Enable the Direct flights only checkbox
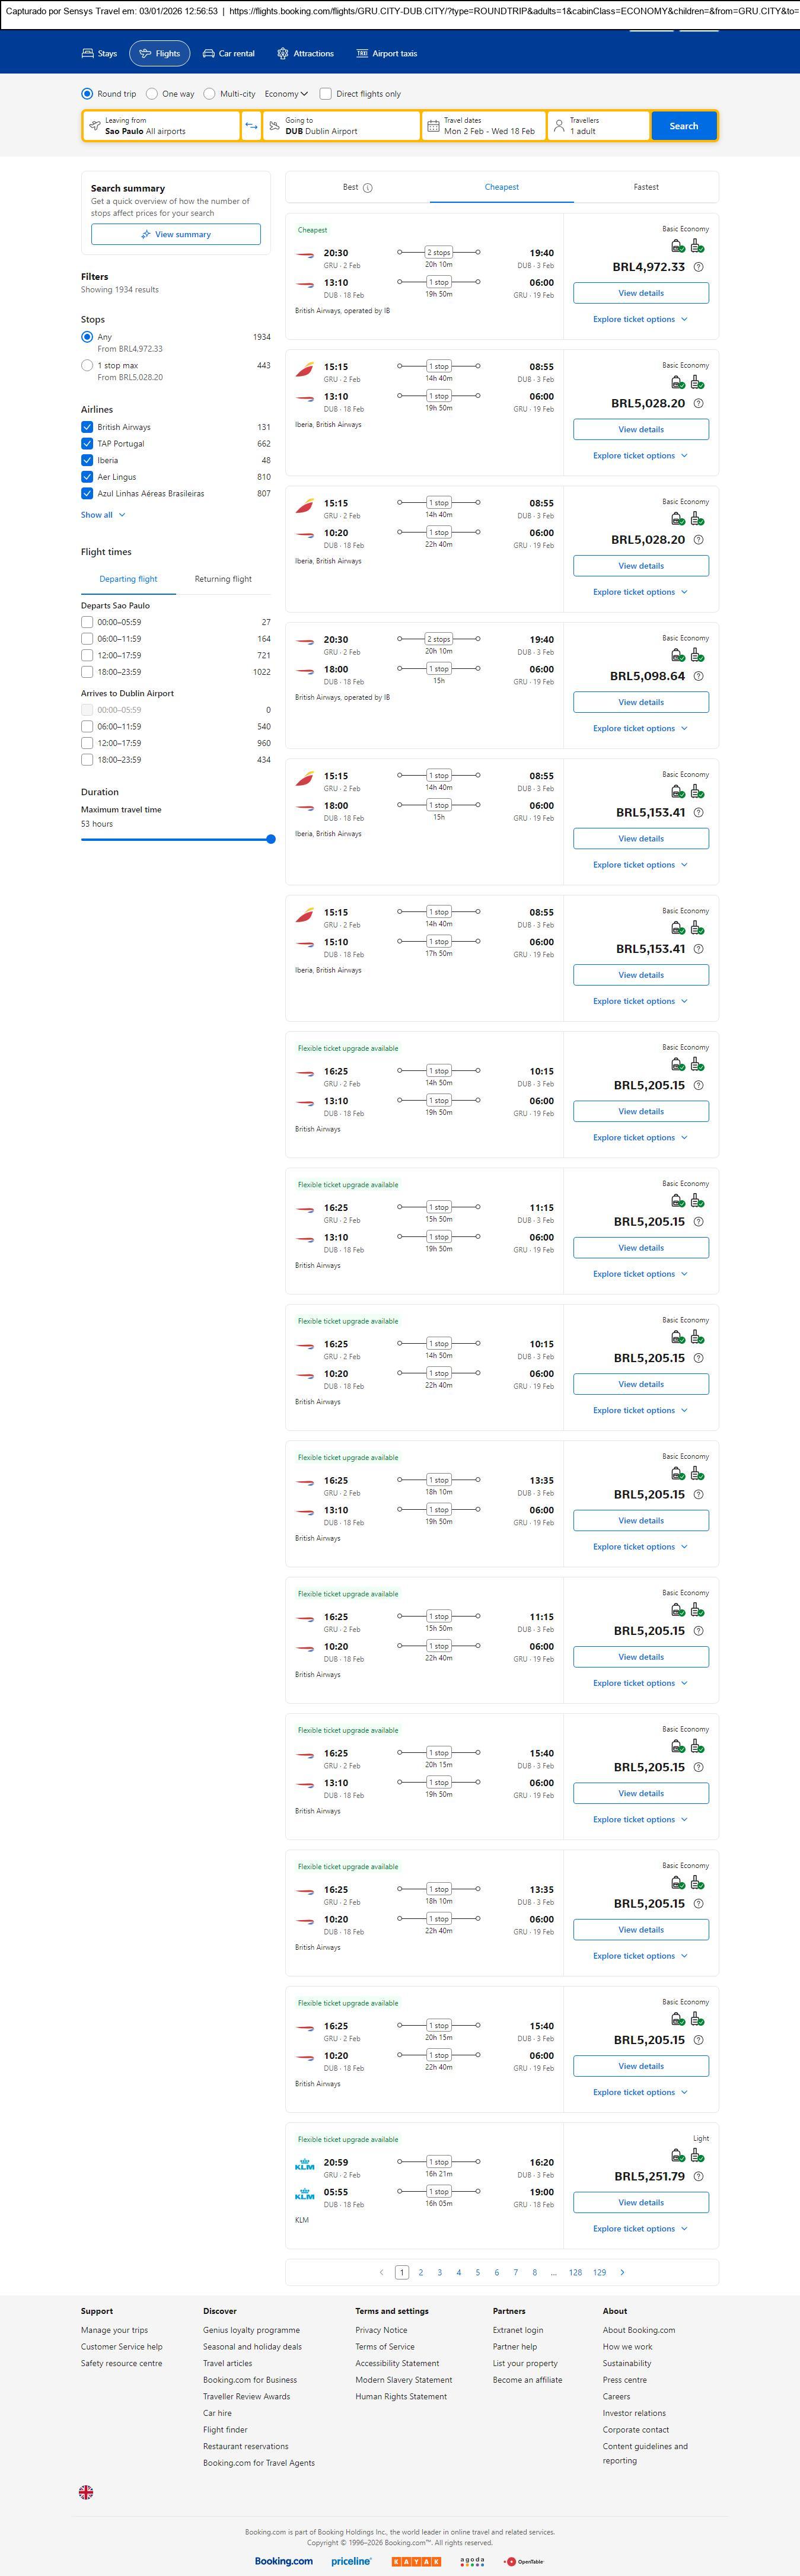The height and width of the screenshot is (2576, 800). coord(325,94)
